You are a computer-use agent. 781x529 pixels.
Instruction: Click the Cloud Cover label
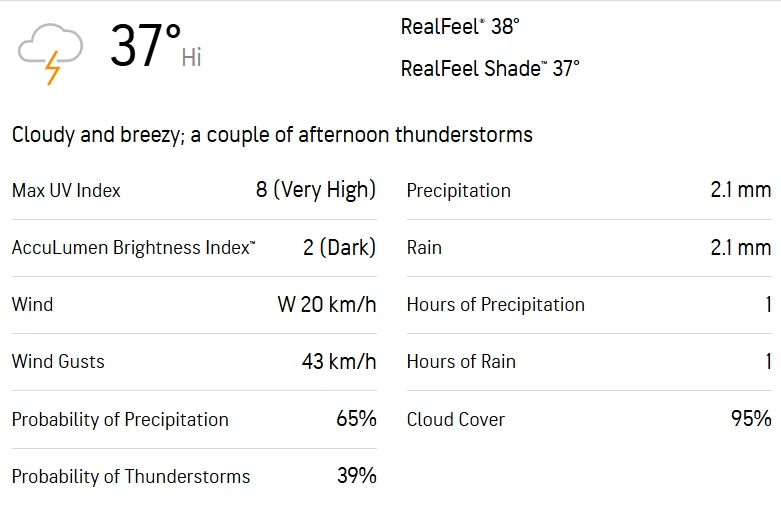(x=455, y=419)
